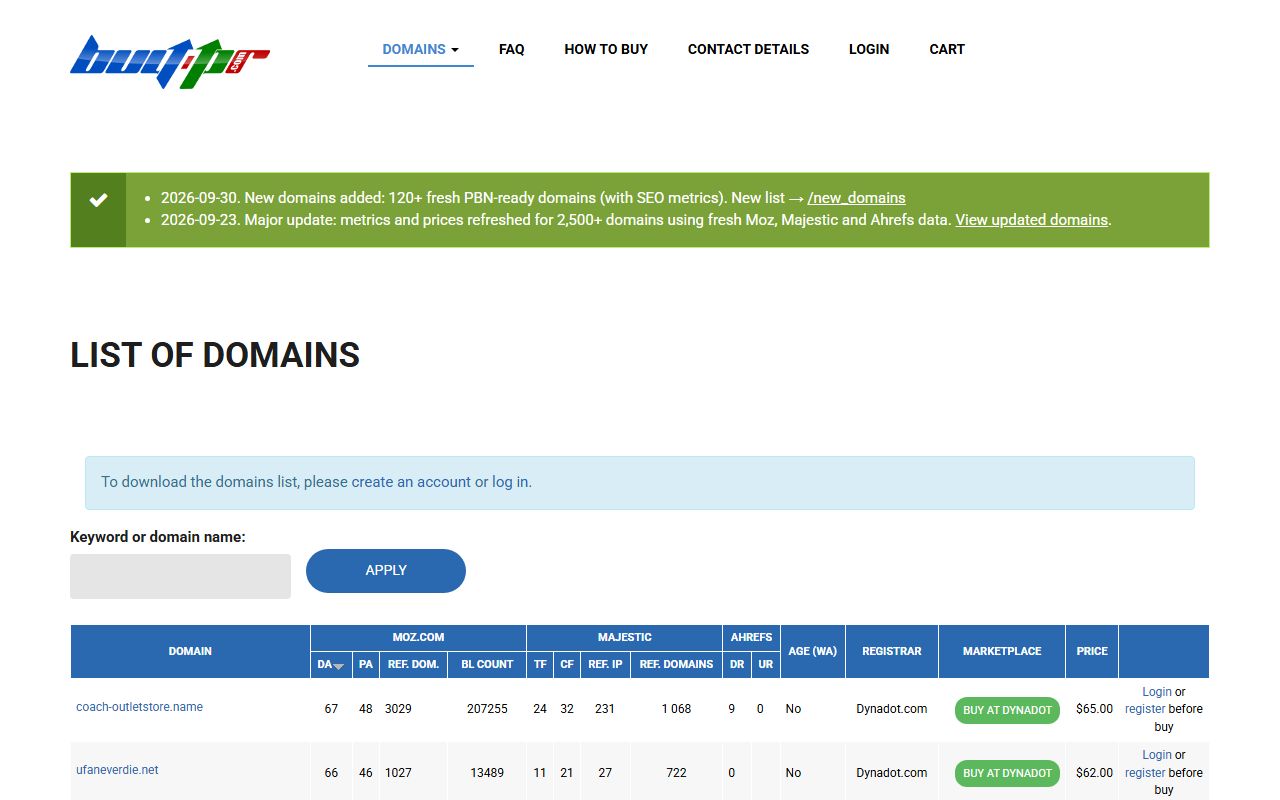Click the buy-pr.com logo
Image resolution: width=1280 pixels, height=800 pixels.
pyautogui.click(x=170, y=62)
